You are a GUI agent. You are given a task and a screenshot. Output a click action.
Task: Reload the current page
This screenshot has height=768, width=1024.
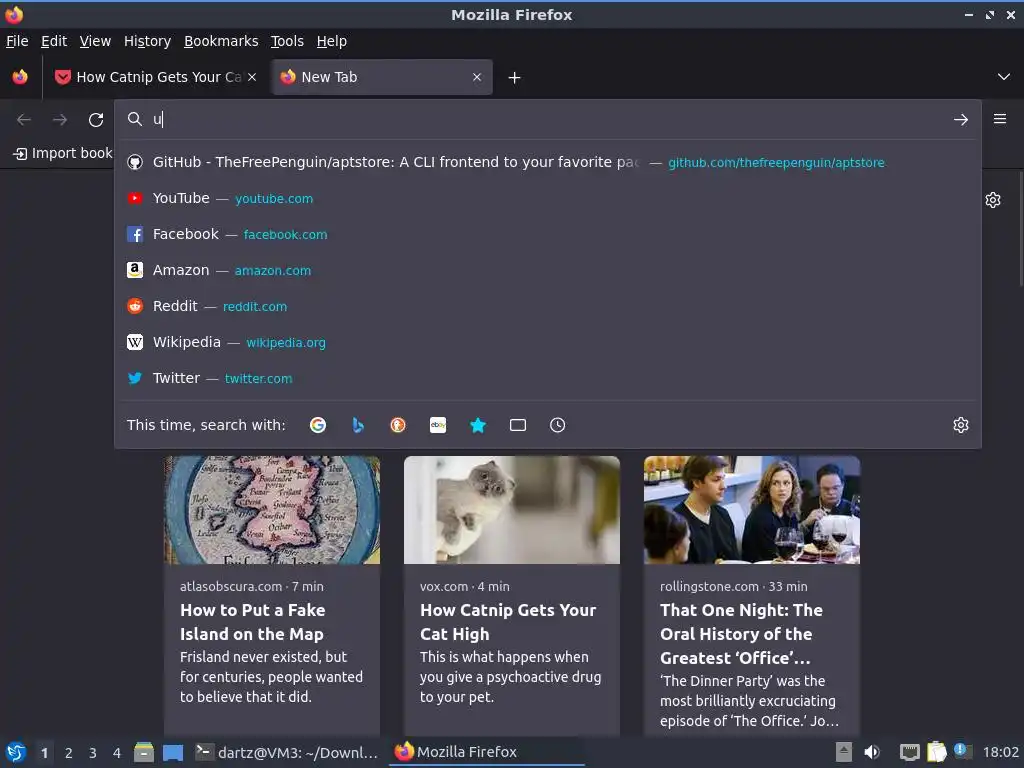pos(96,120)
